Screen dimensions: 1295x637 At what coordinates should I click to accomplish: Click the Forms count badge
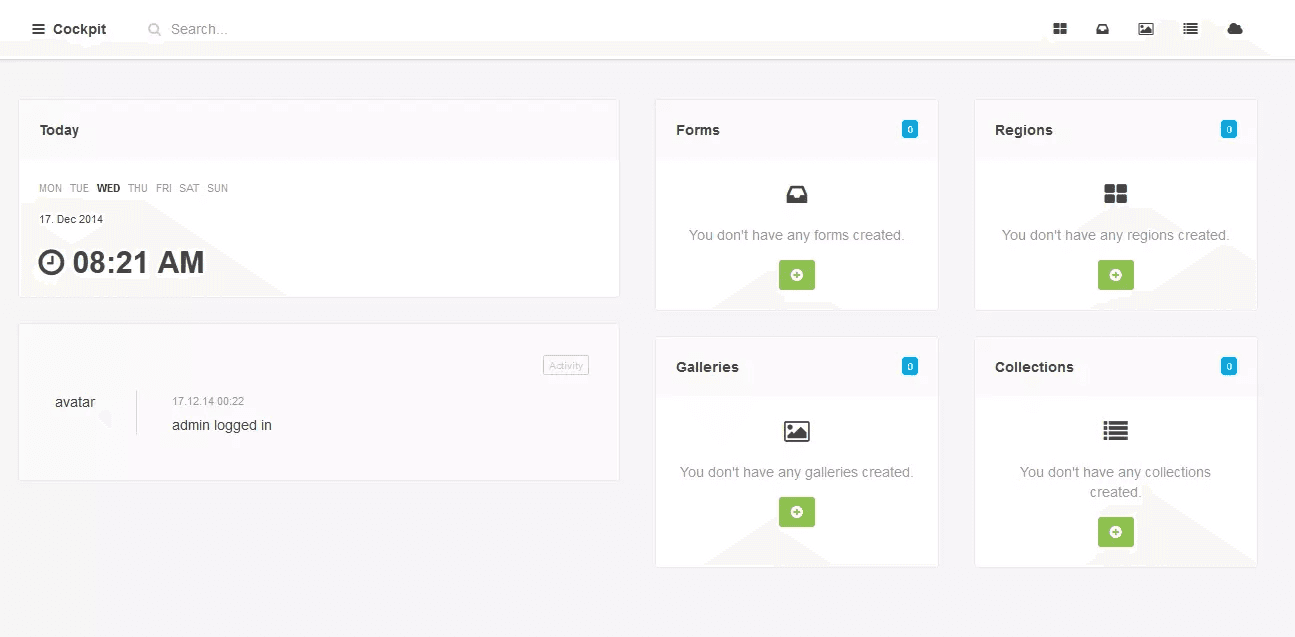[909, 129]
